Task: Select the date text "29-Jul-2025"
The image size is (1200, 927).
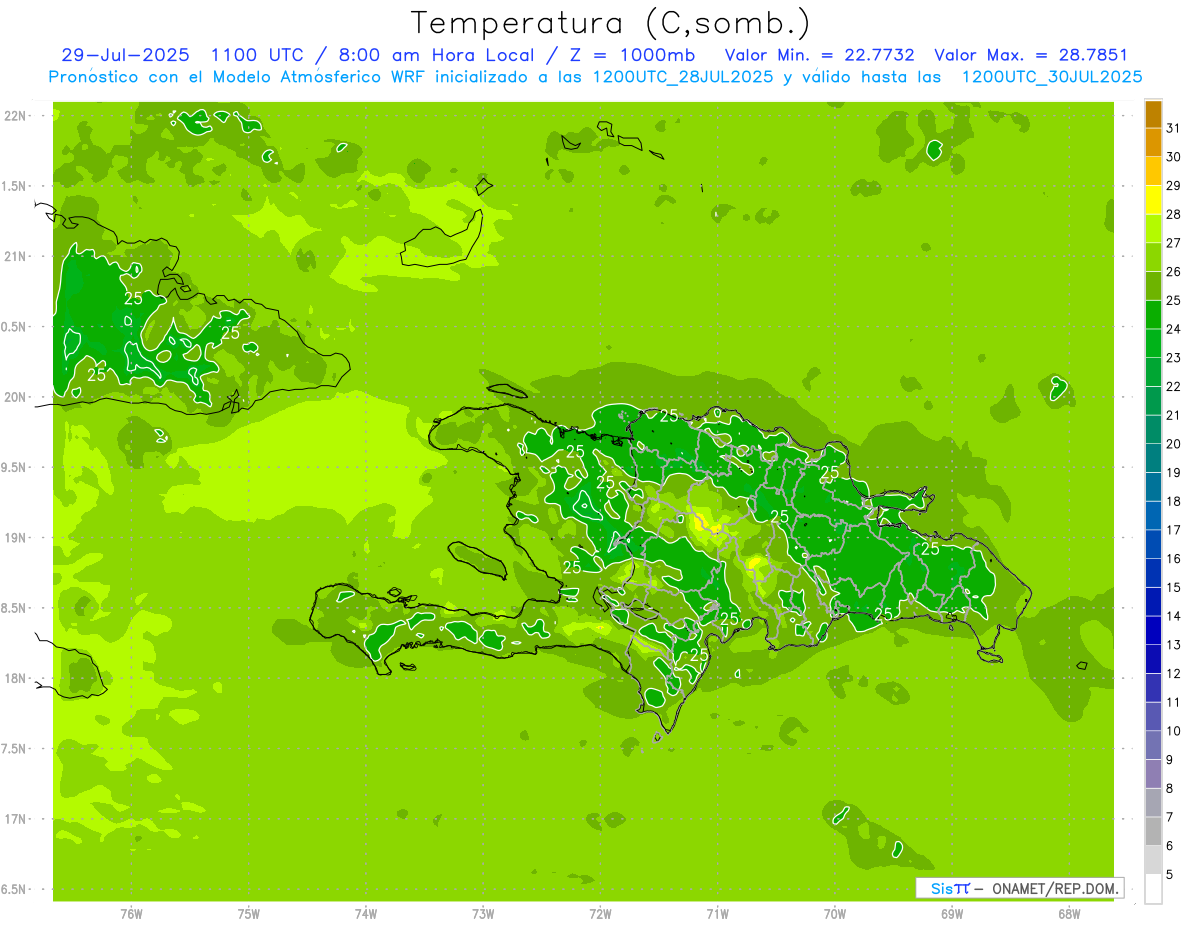Action: point(126,55)
